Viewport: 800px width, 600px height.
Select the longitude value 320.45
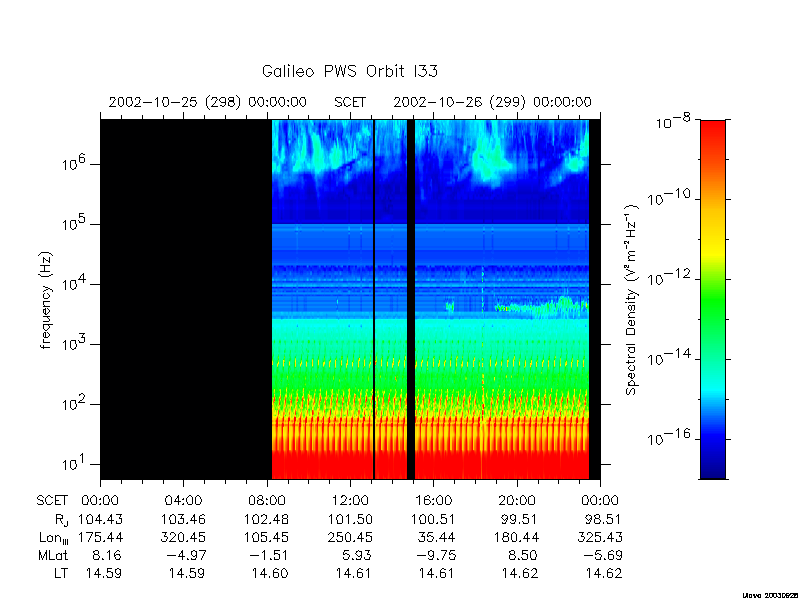click(183, 537)
